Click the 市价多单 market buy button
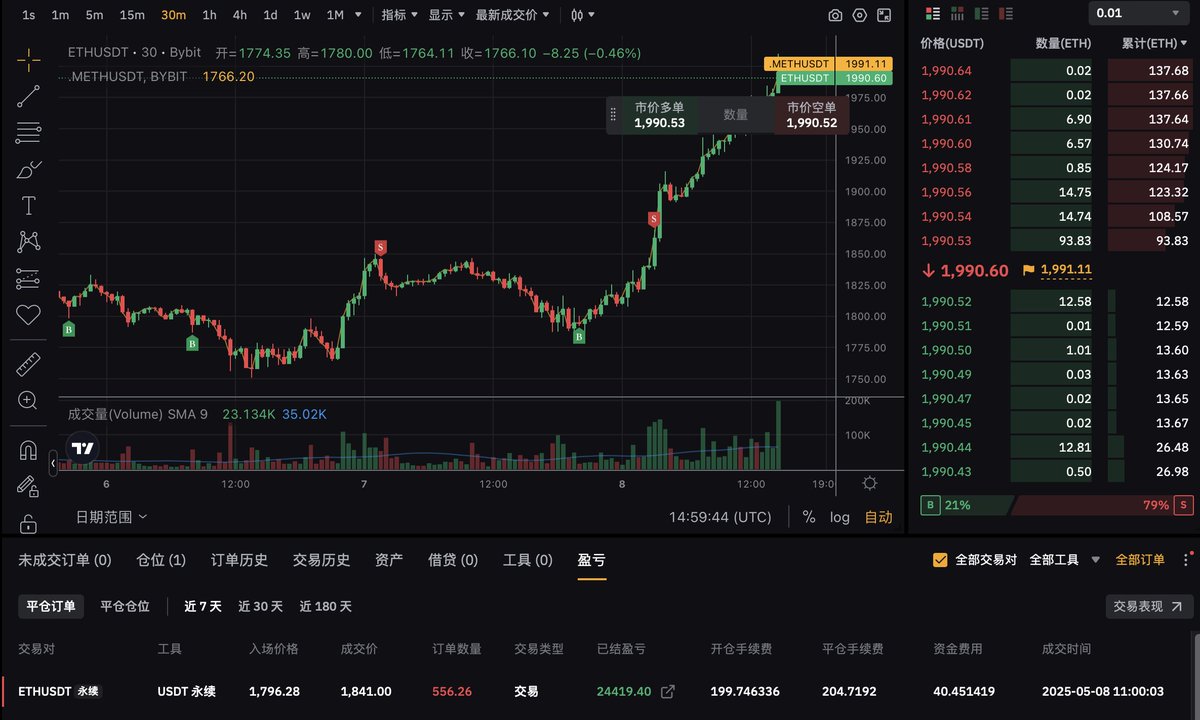 pos(659,115)
